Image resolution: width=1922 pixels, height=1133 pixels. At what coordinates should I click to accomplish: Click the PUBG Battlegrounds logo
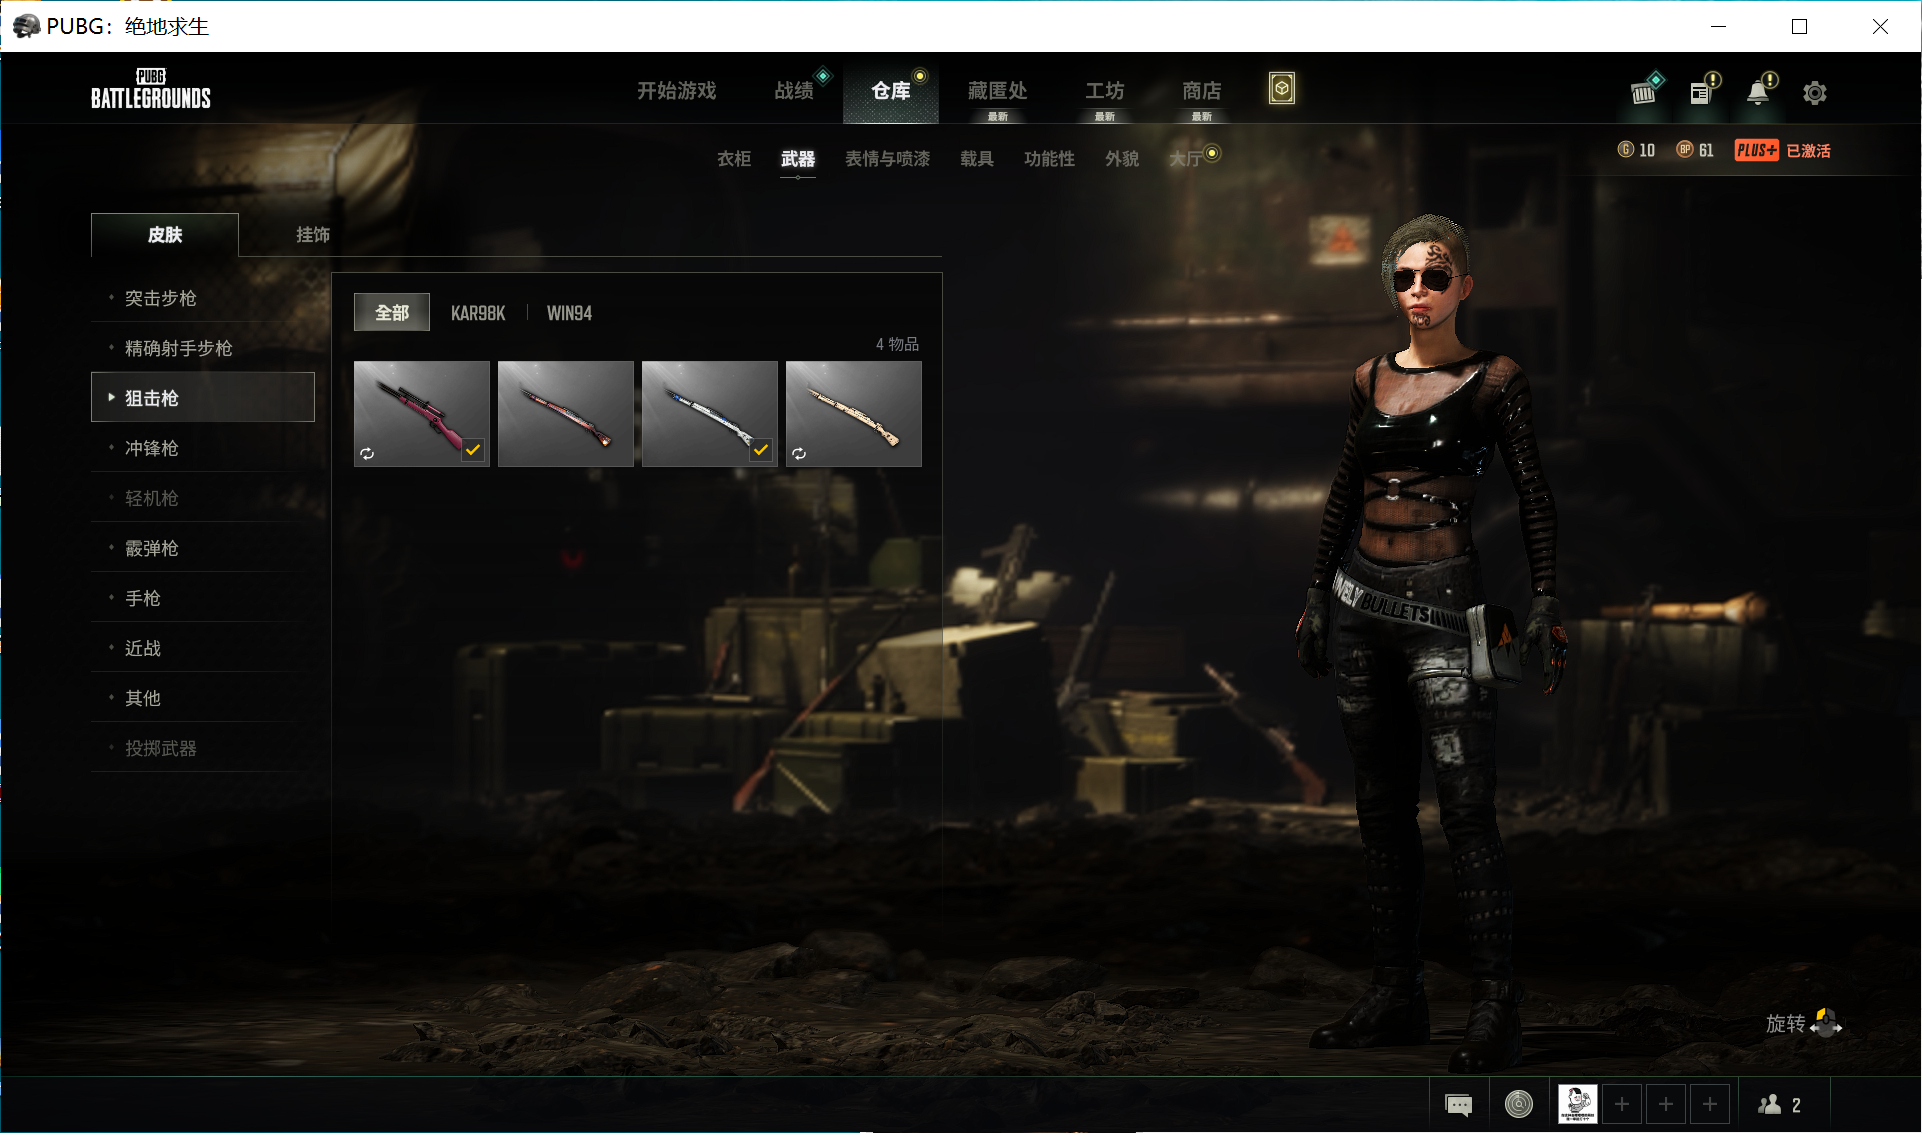151,88
